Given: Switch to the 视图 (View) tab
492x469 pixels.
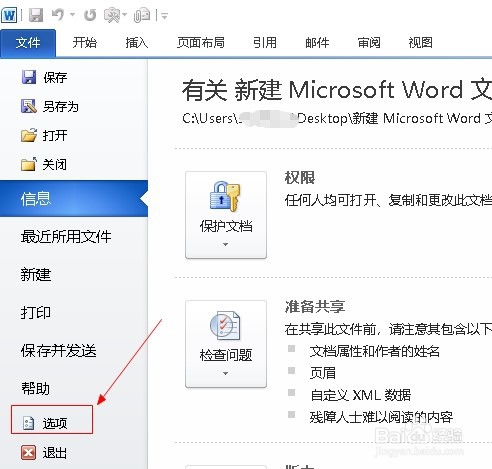Looking at the screenshot, I should click(420, 43).
